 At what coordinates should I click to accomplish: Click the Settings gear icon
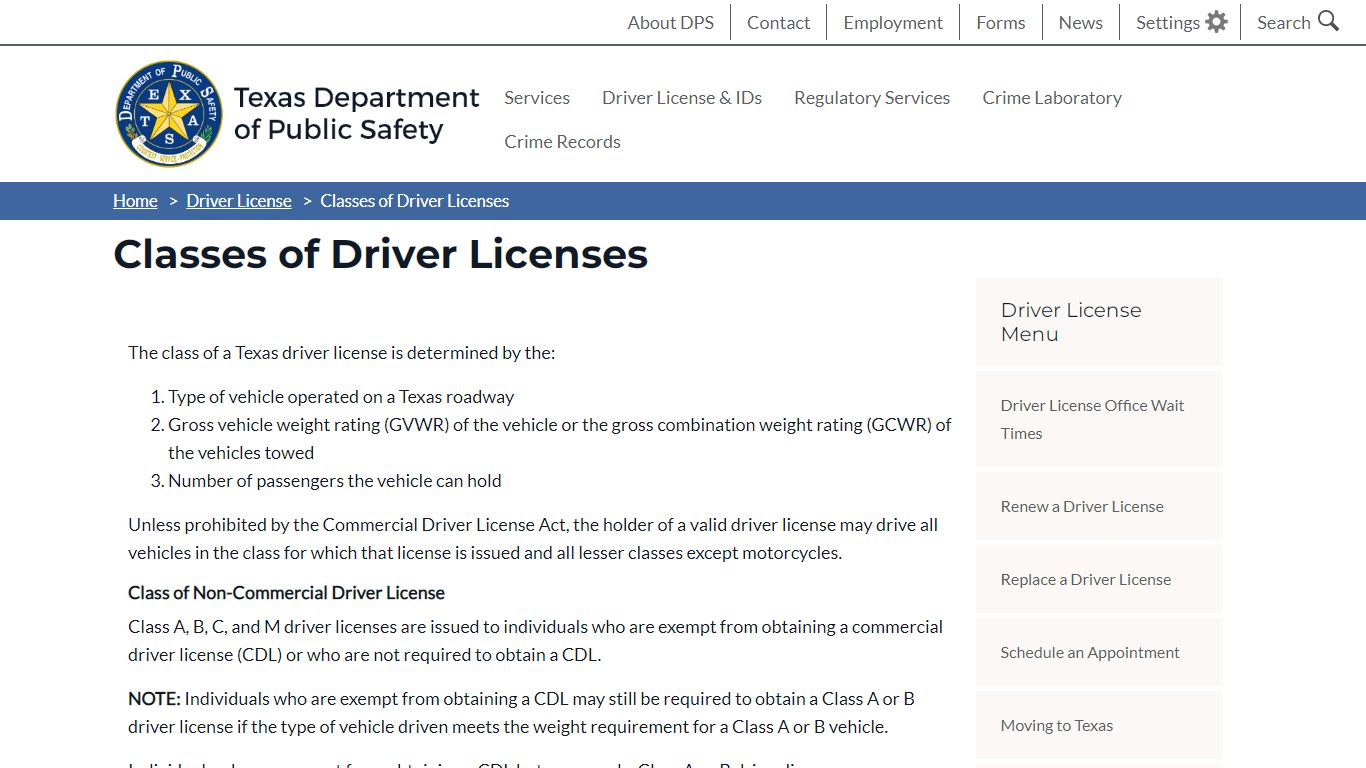[1216, 22]
